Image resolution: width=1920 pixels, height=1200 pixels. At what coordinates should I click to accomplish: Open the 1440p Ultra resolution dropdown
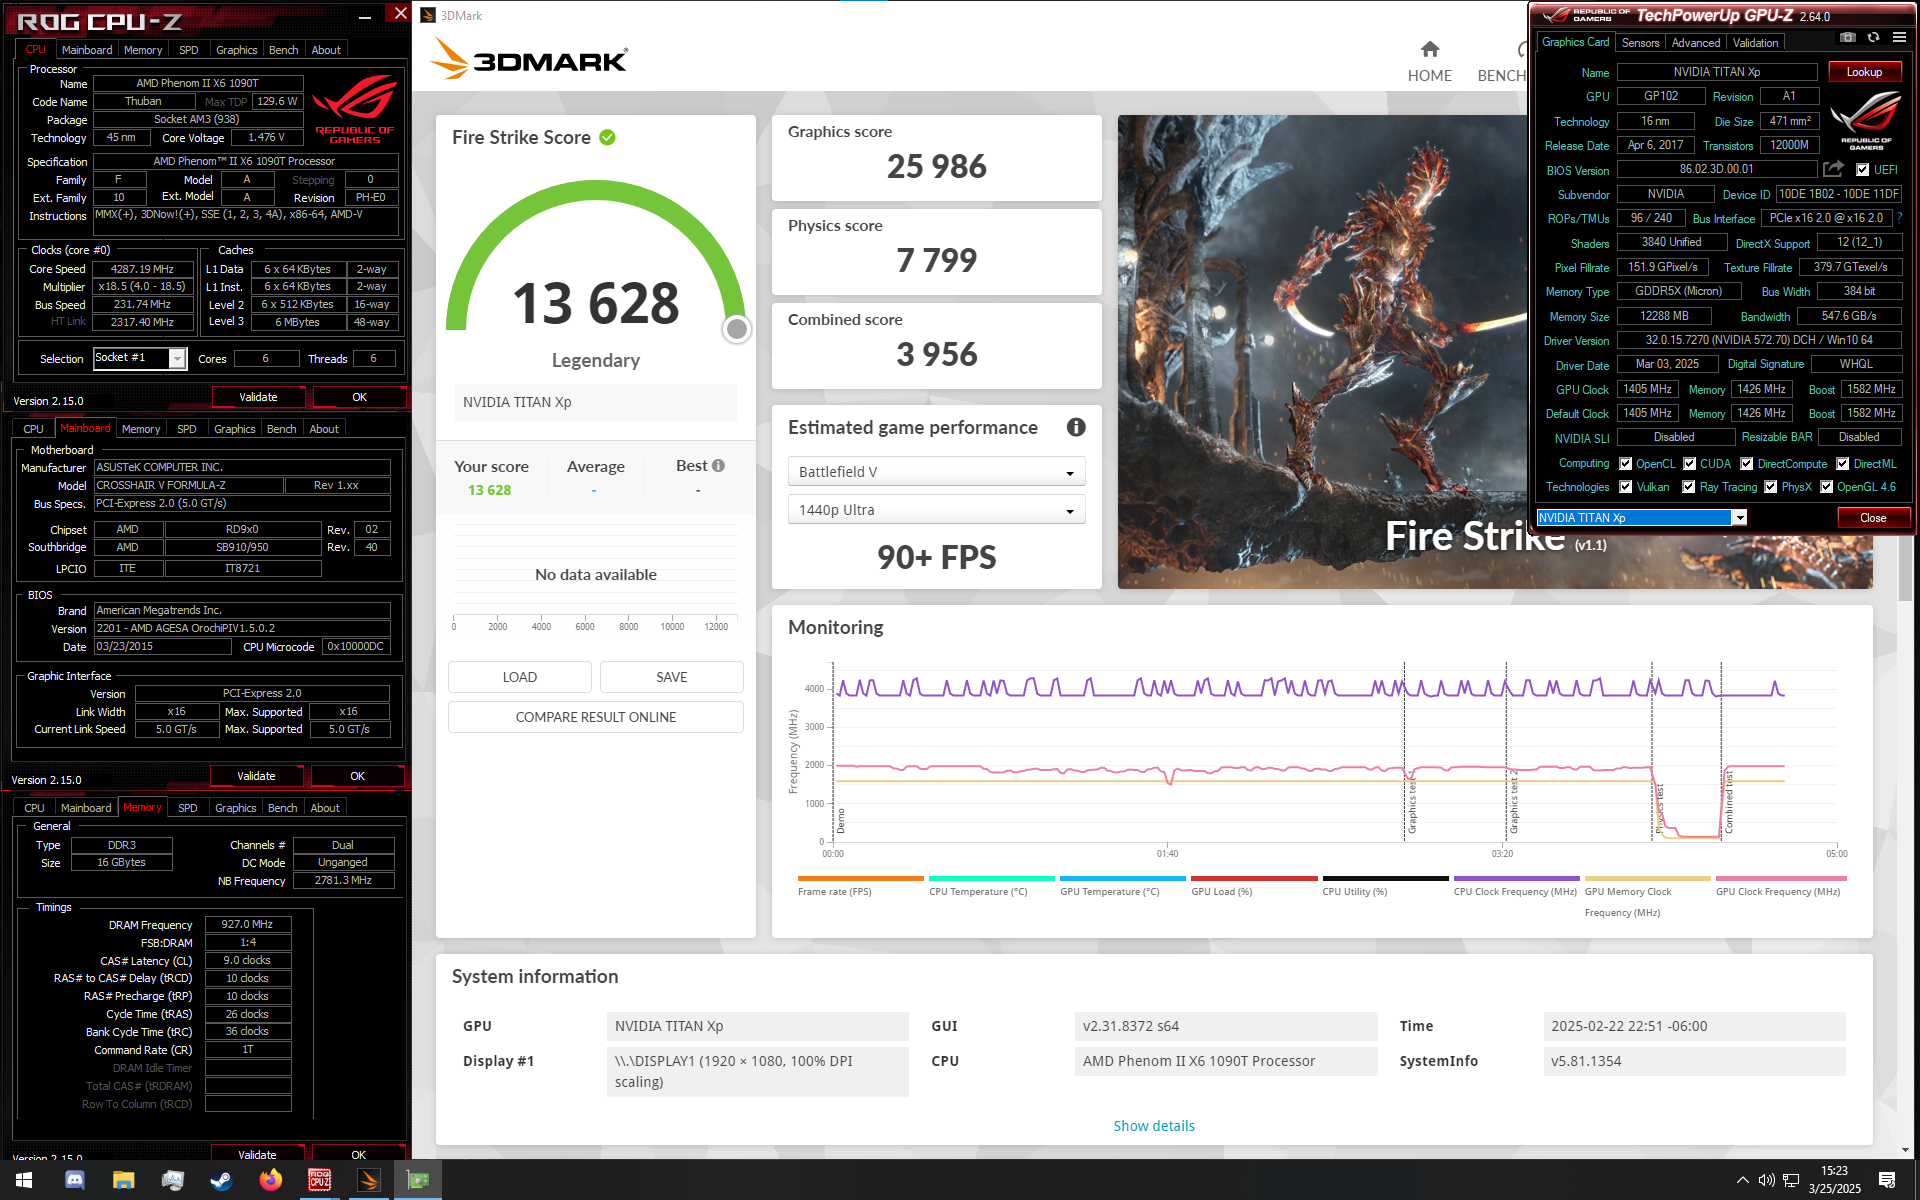[x=936, y=510]
